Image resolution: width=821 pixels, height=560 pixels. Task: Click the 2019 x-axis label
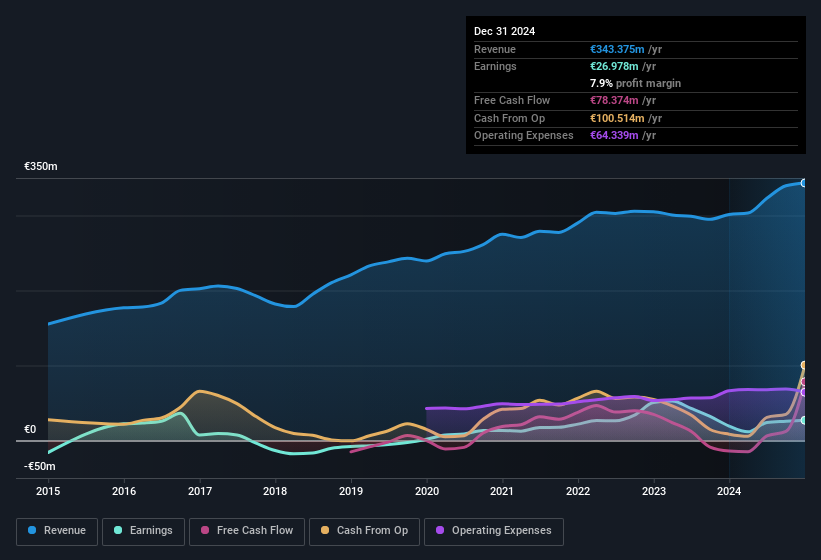coord(351,491)
